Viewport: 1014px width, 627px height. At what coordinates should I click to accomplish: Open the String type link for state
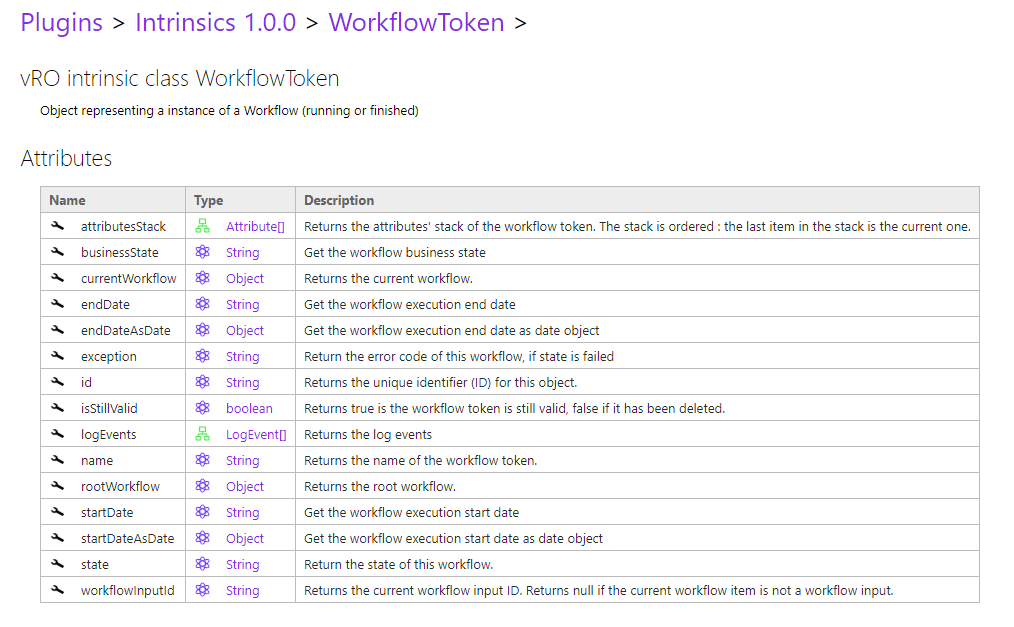tap(243, 564)
